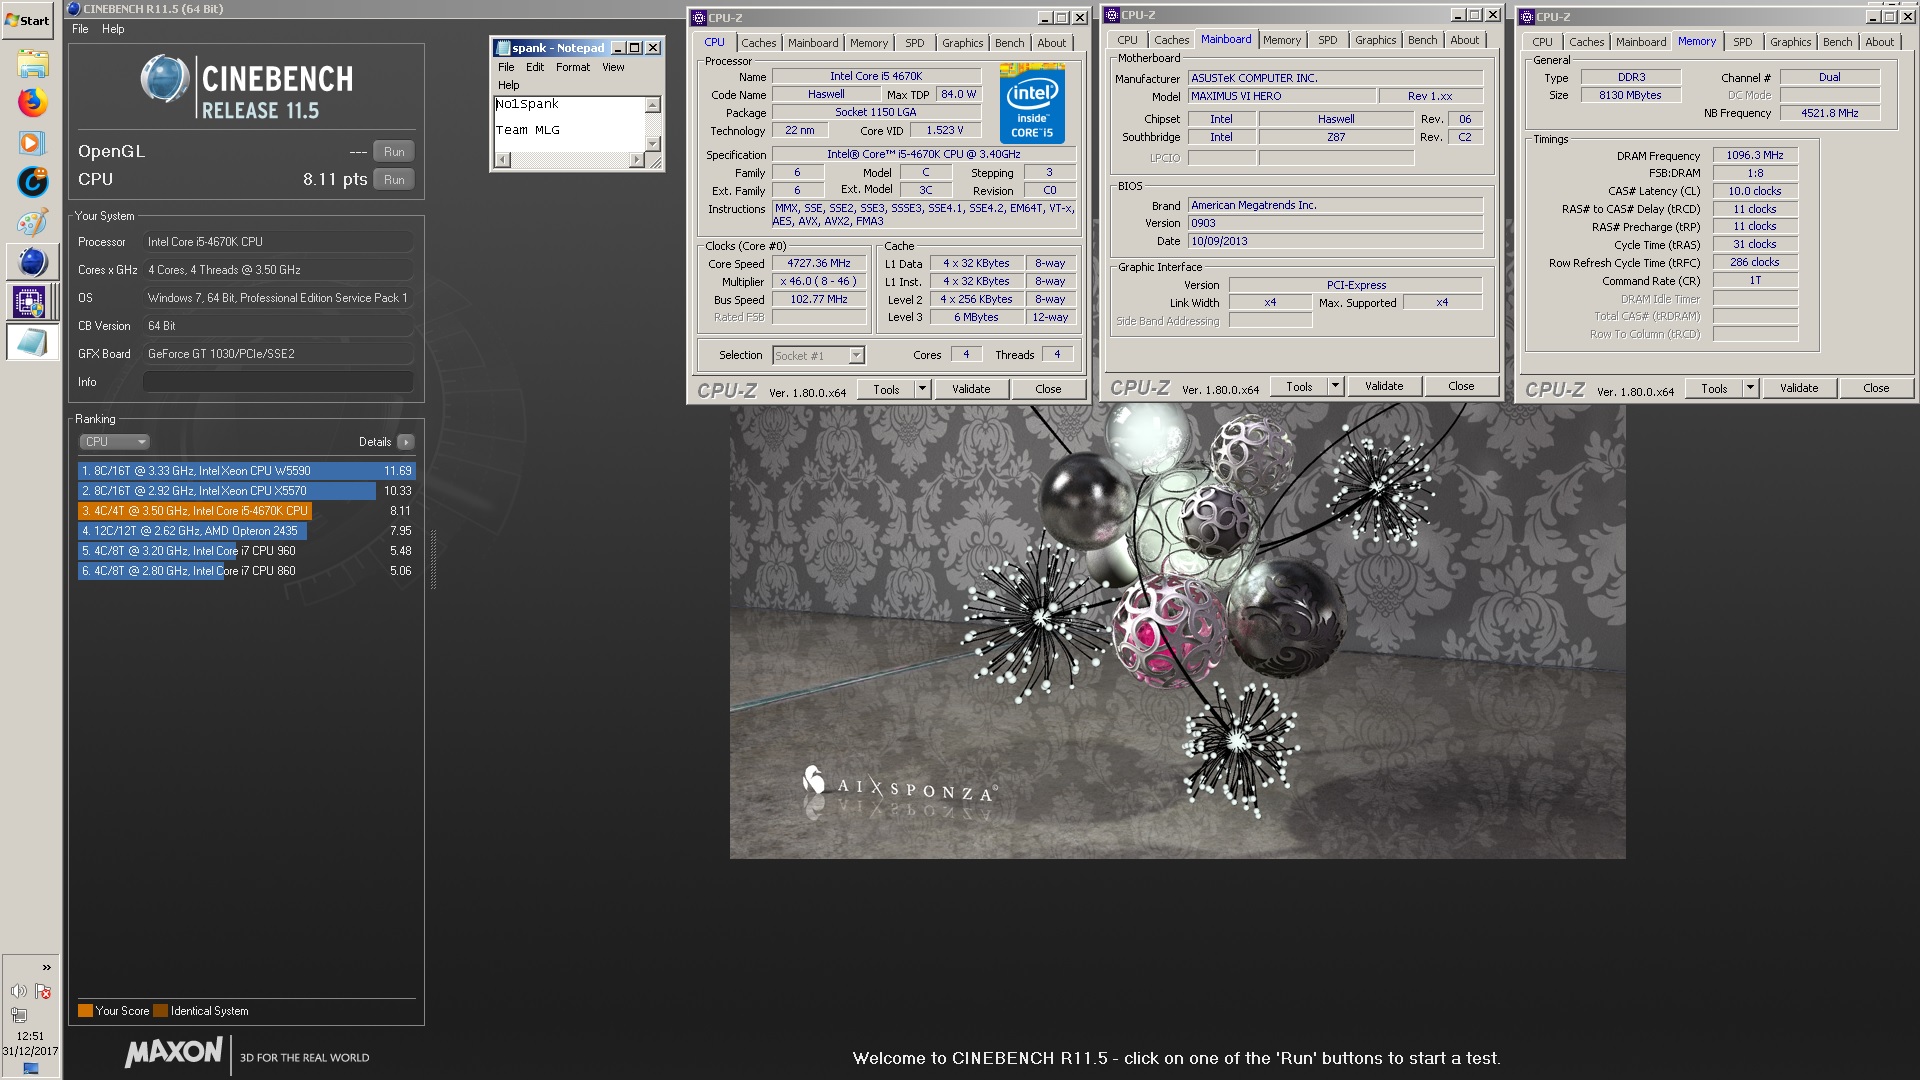Run the CPU benchmark

point(394,180)
